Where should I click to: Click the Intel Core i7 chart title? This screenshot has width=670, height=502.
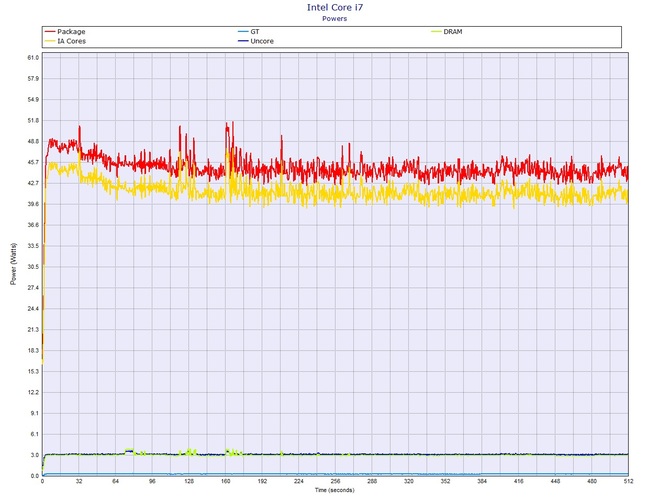[x=335, y=7]
